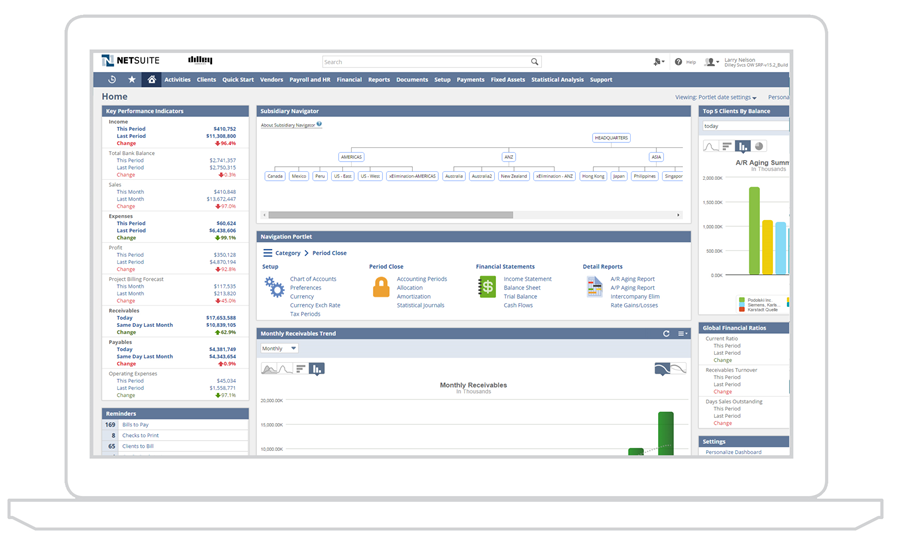Open the Recent Records clock icon
900x550 pixels.
click(x=112, y=80)
